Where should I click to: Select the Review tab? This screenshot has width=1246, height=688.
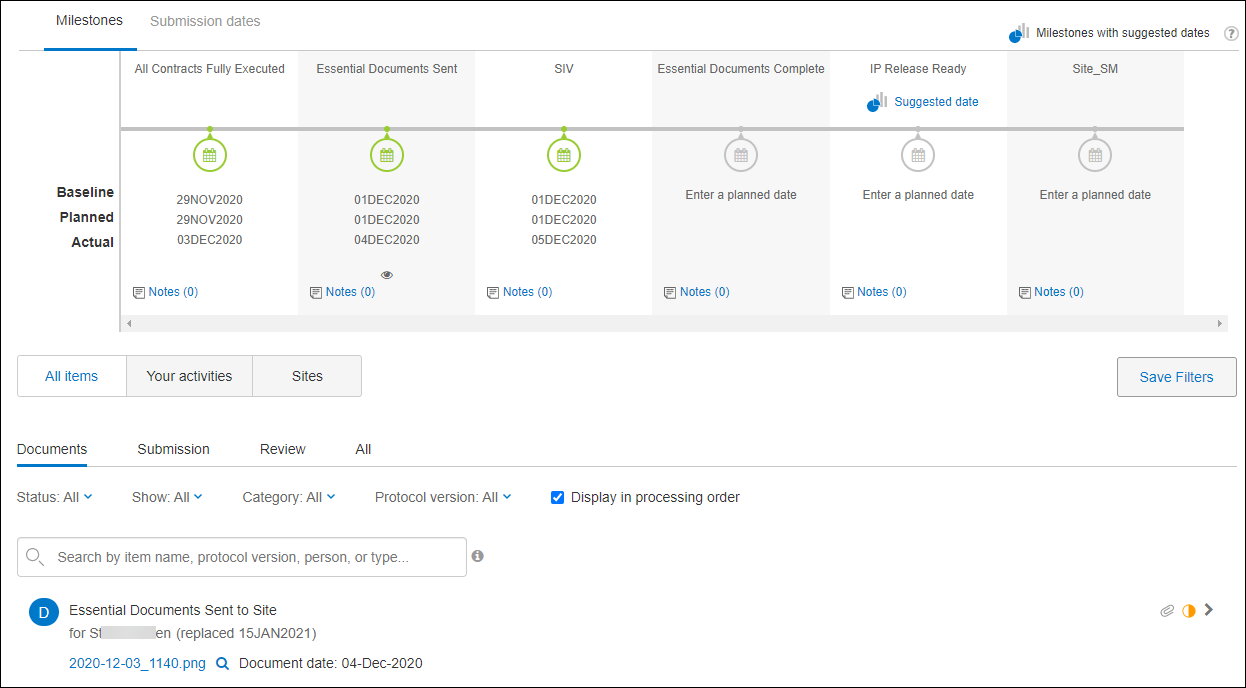pyautogui.click(x=283, y=449)
